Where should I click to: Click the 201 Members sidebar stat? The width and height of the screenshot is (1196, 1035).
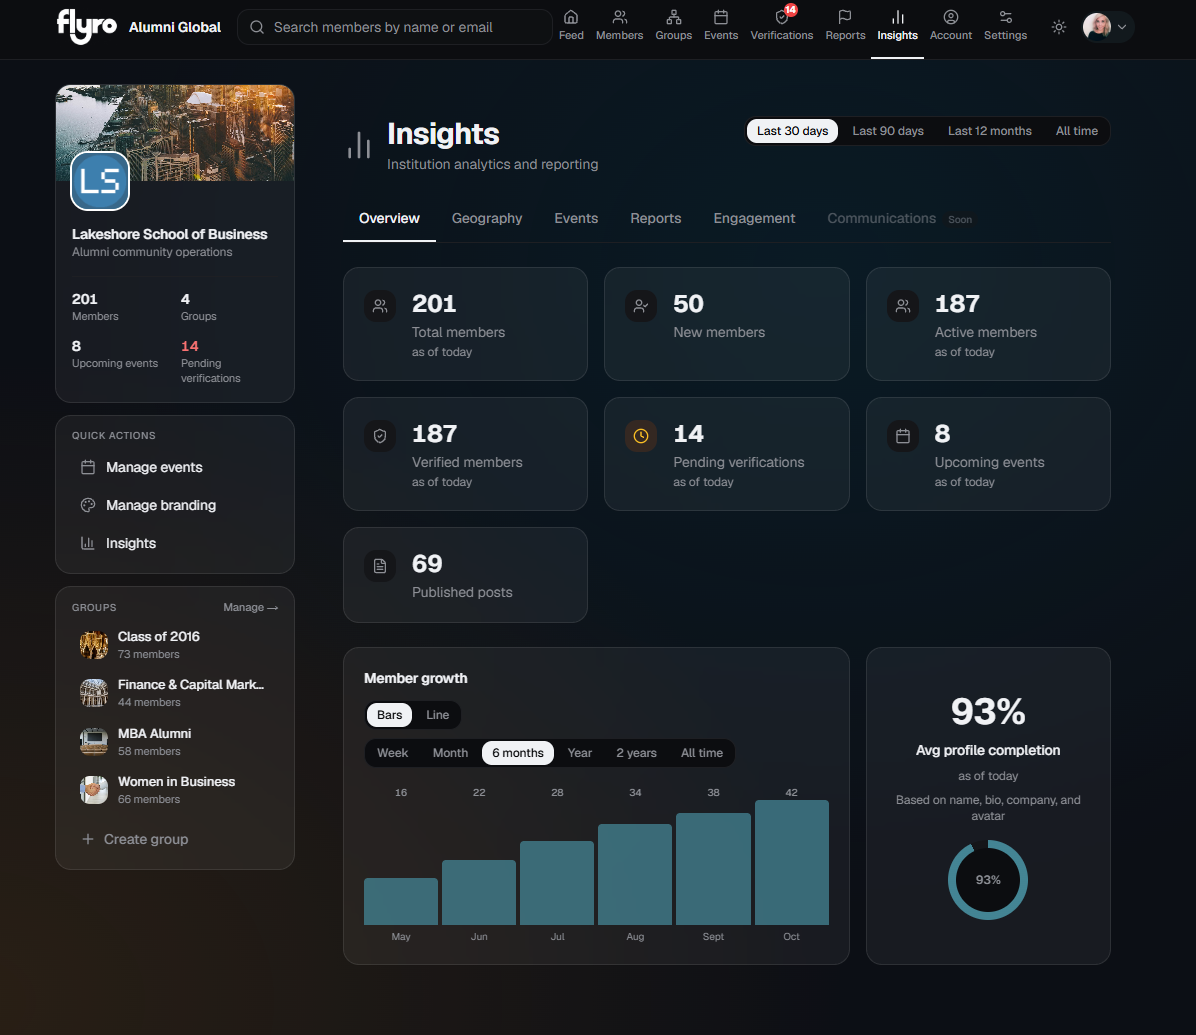tap(95, 307)
